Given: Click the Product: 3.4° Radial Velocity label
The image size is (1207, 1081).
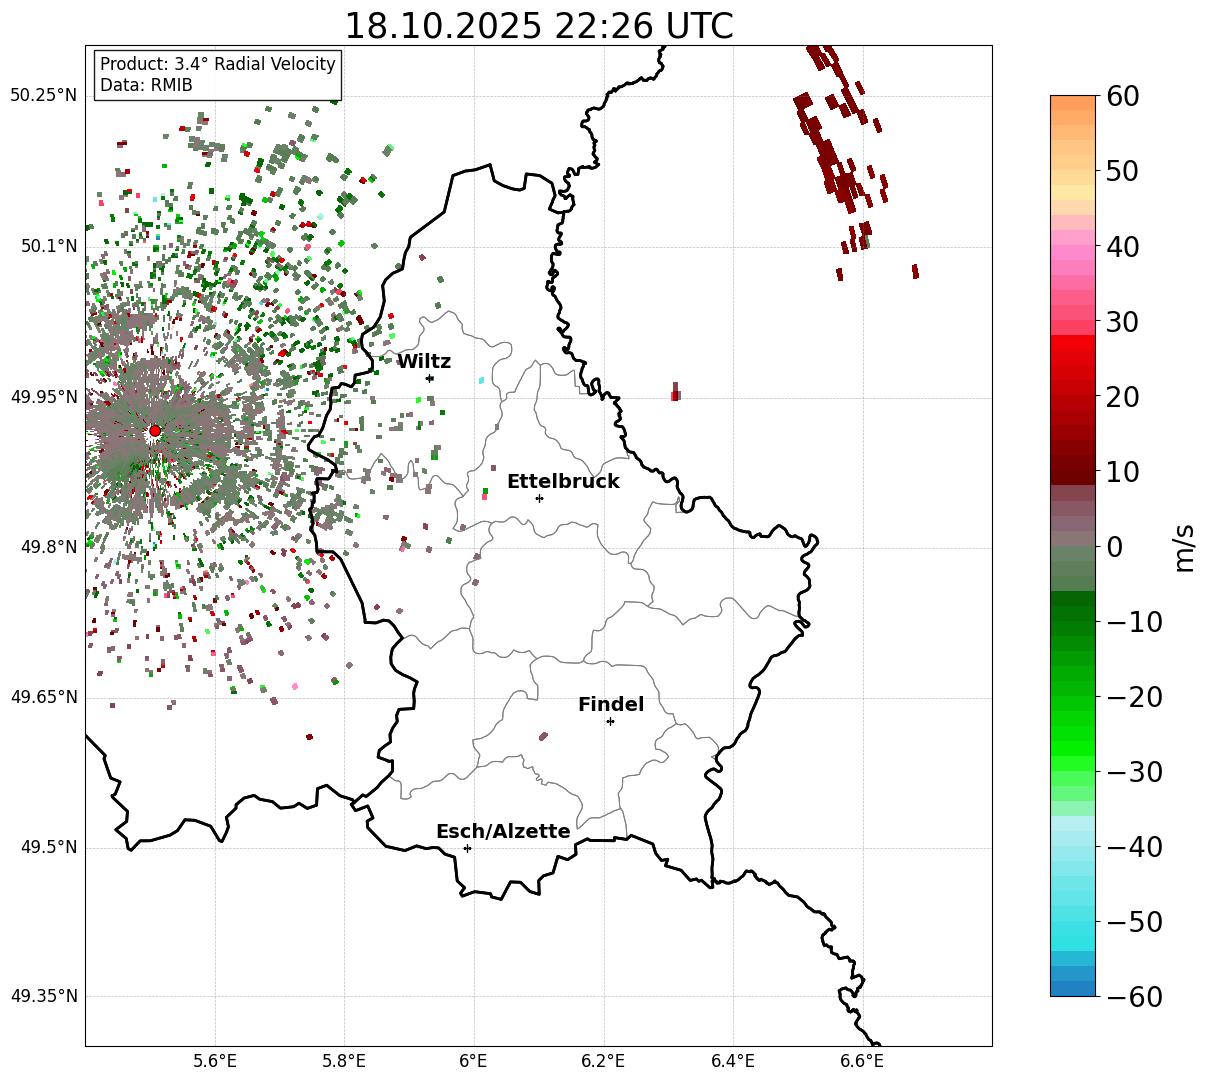Looking at the screenshot, I should 218,64.
